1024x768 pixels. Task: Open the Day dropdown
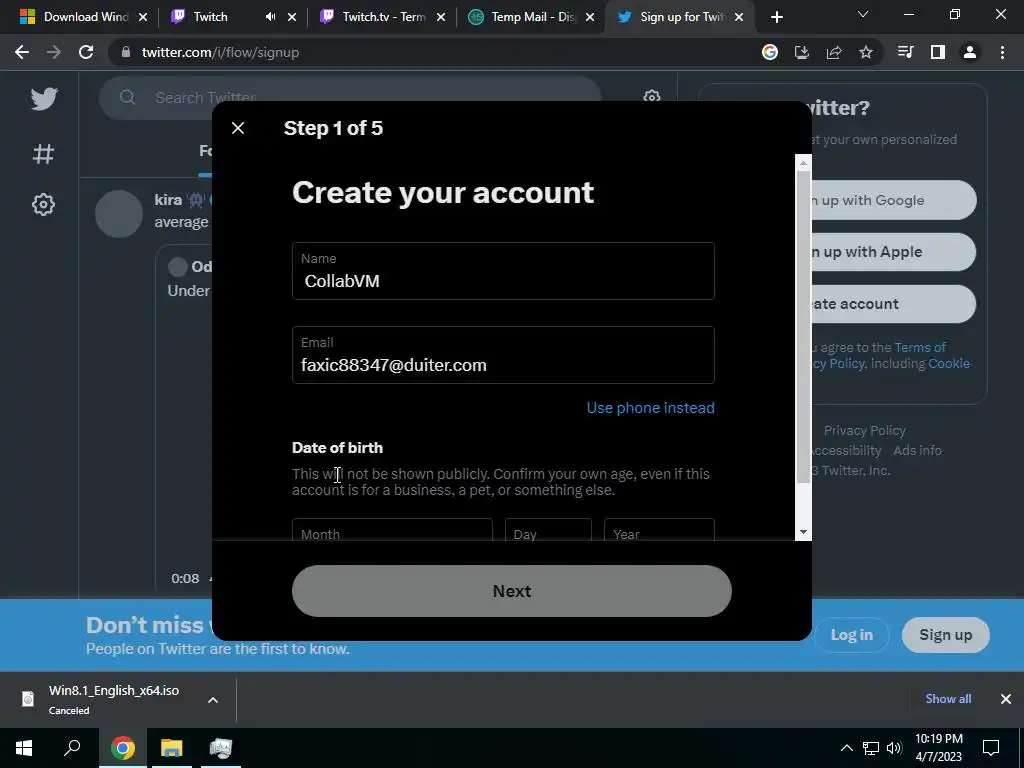pos(548,530)
